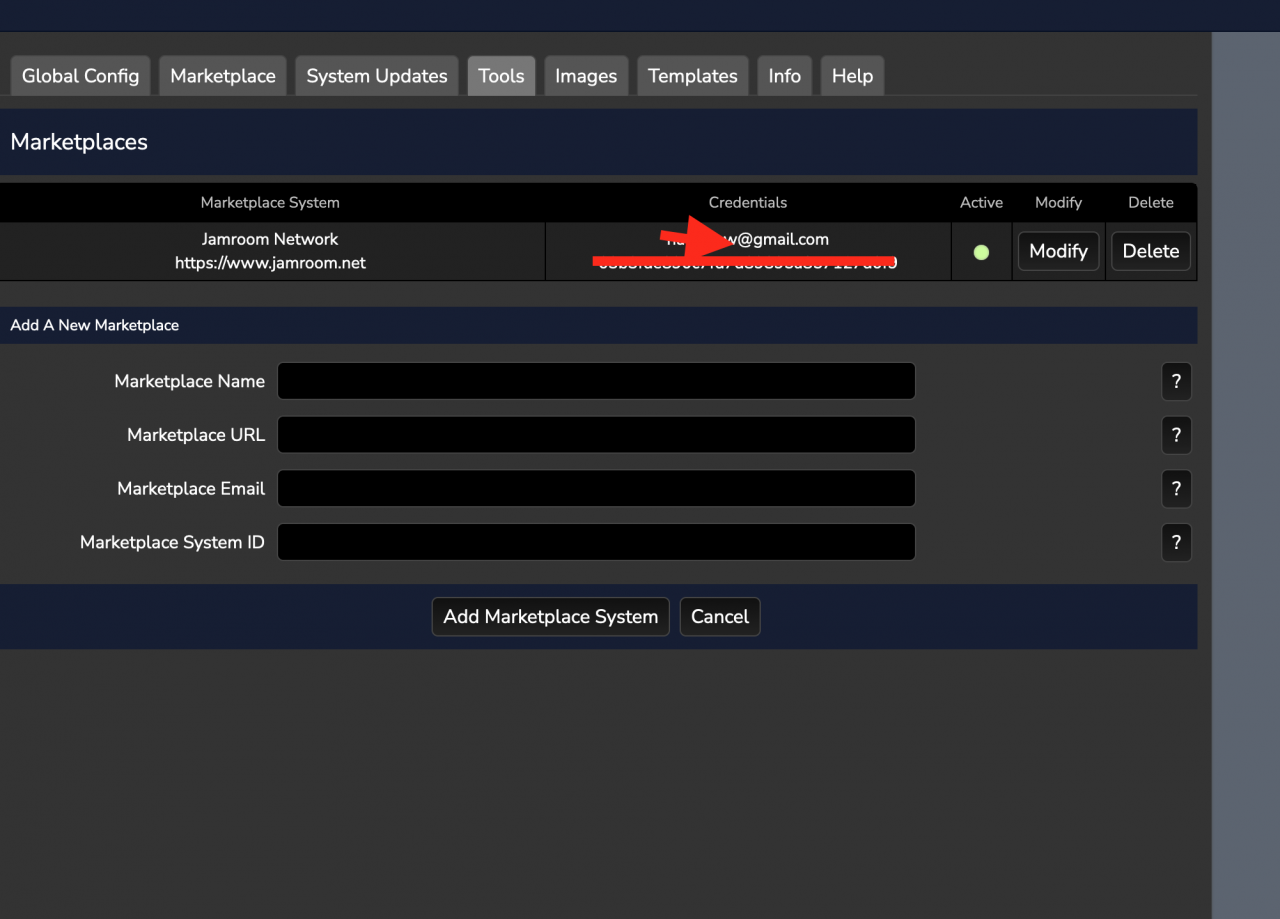This screenshot has width=1280, height=919.
Task: Switch to the Templates tab
Action: [692, 76]
